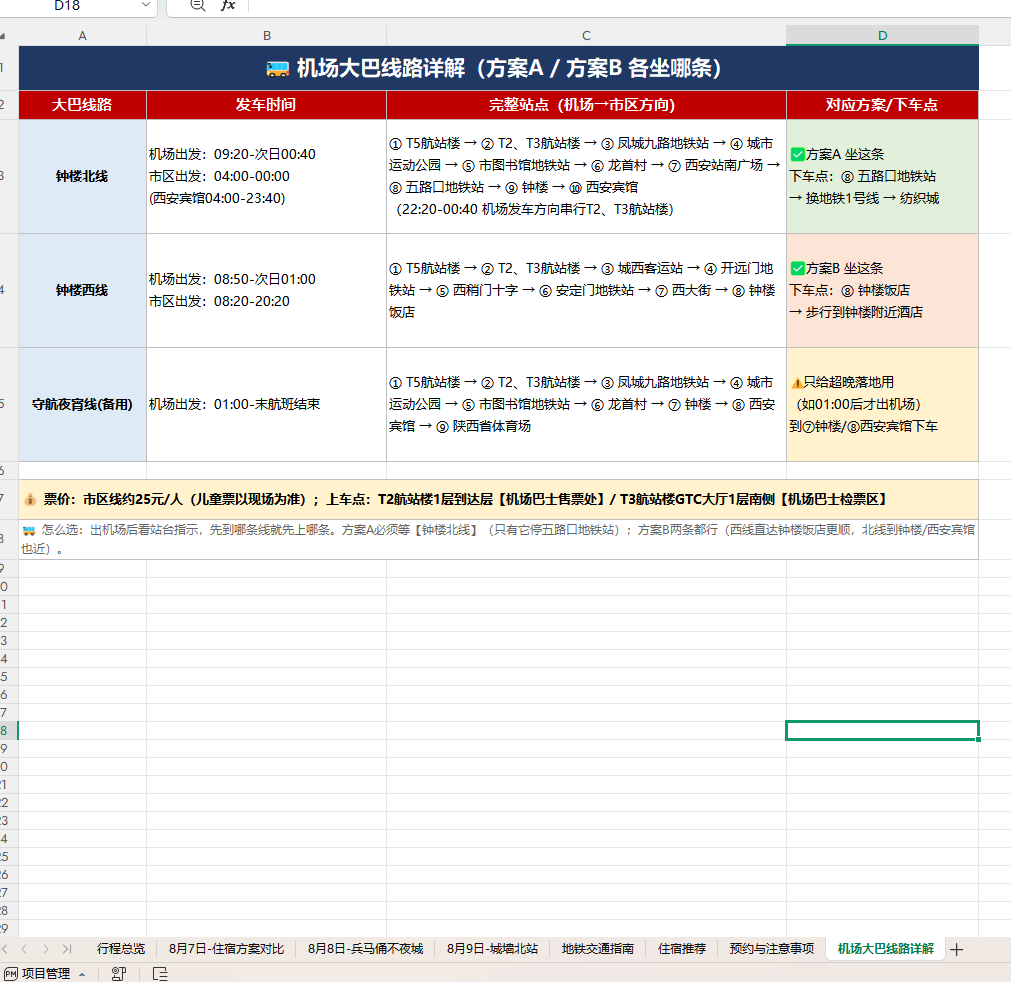Click the D18 Name Box field

67,6
